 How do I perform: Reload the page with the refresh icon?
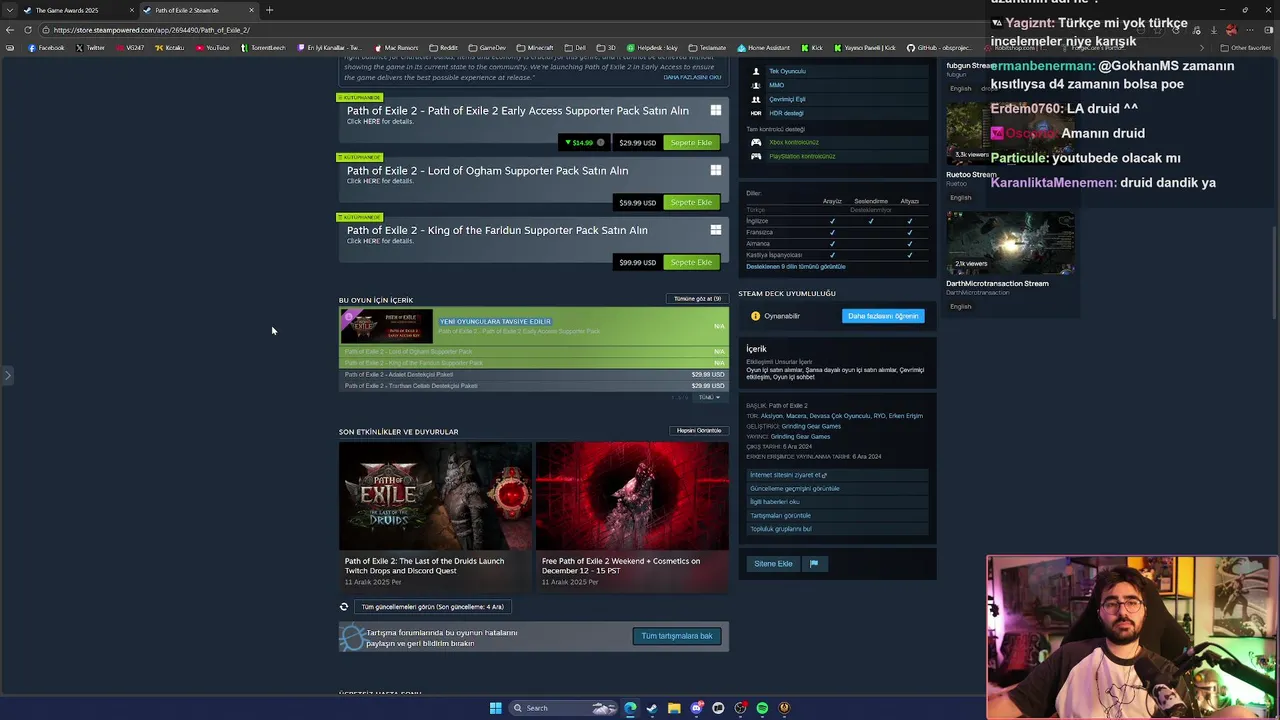tap(28, 30)
